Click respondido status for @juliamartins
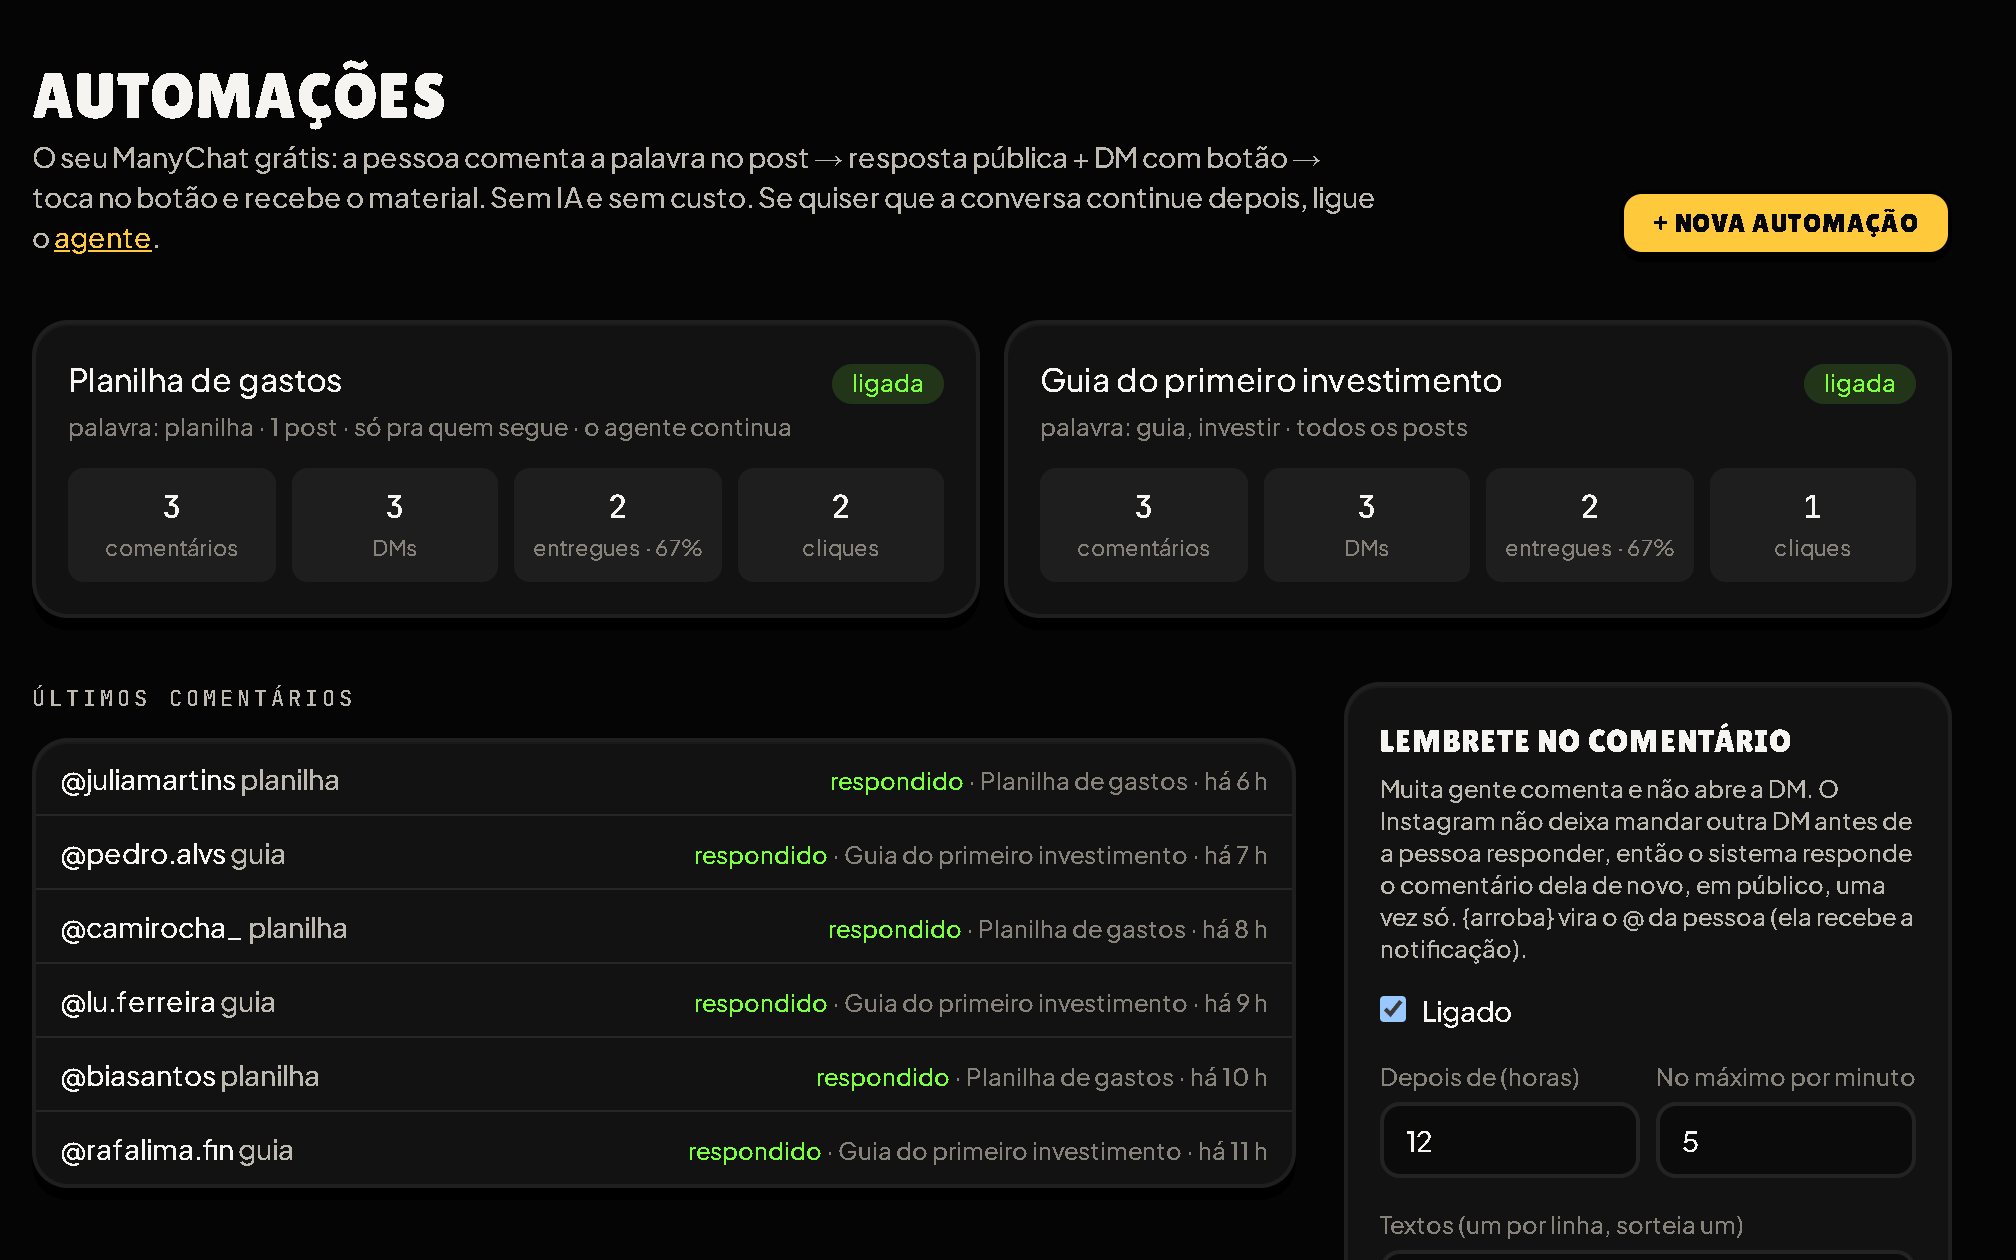2016x1260 pixels. [x=896, y=782]
